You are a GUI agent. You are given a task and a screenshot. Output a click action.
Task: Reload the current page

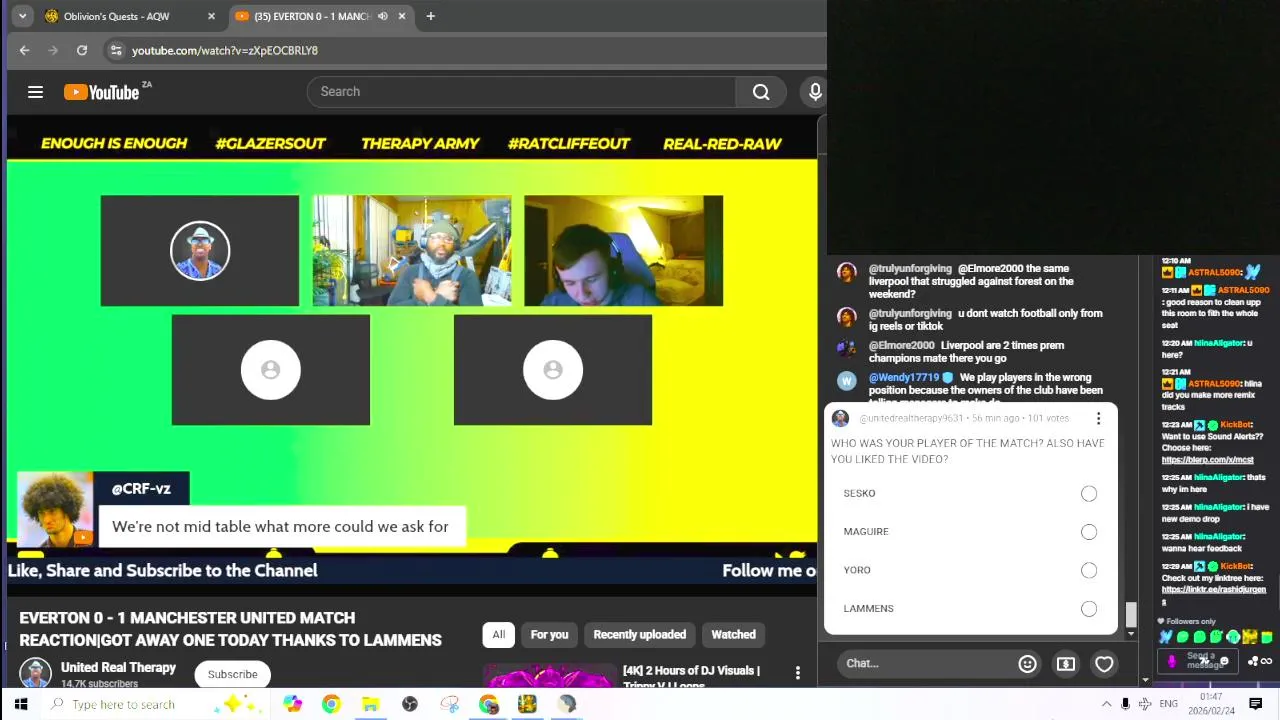(82, 50)
